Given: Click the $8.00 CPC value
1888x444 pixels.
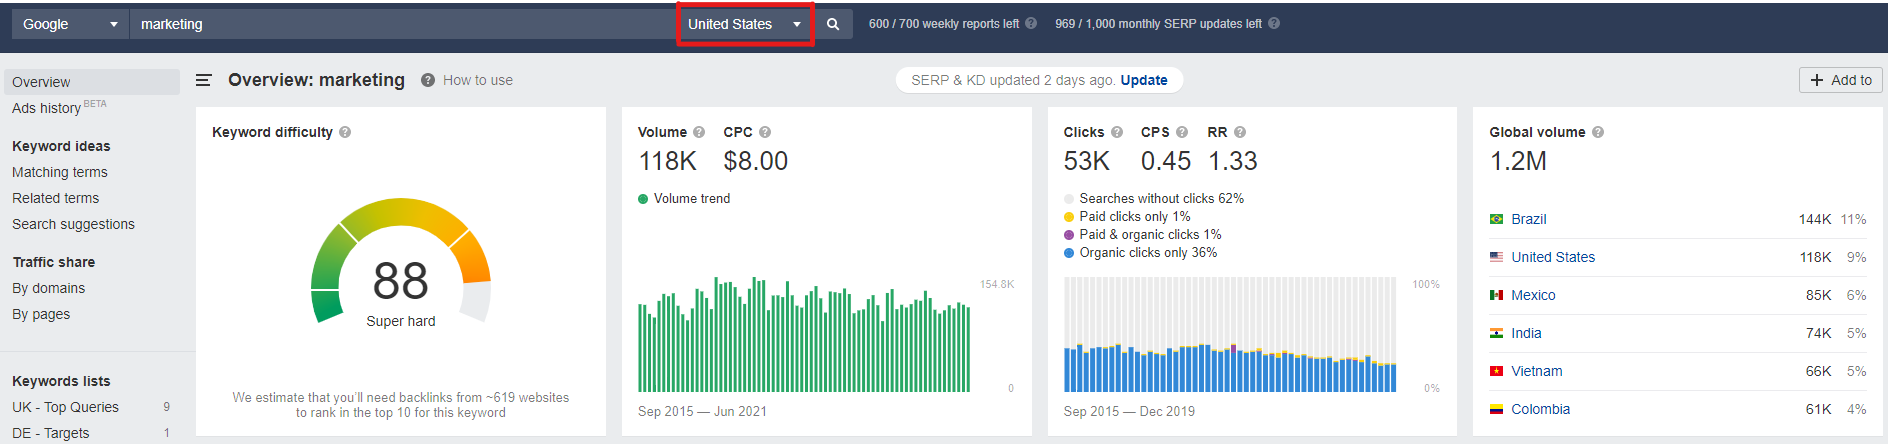Looking at the screenshot, I should [x=755, y=161].
